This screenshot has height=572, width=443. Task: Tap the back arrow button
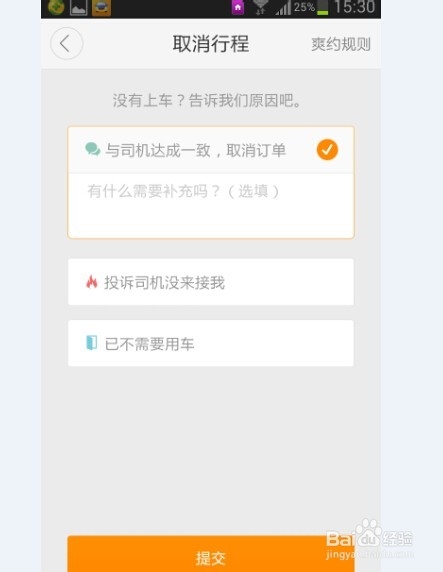pos(66,44)
